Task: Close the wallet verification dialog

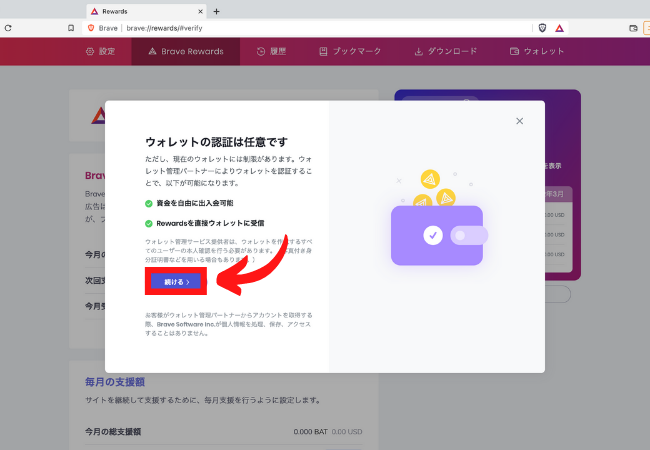Action: 519,121
